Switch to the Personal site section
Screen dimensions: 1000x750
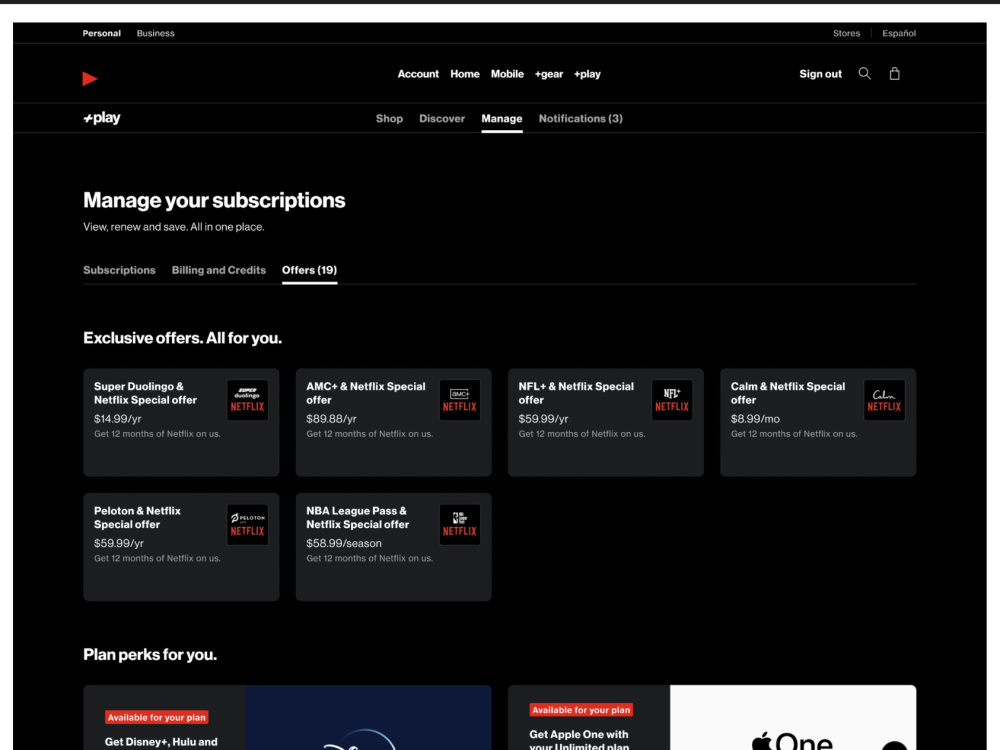click(x=101, y=33)
